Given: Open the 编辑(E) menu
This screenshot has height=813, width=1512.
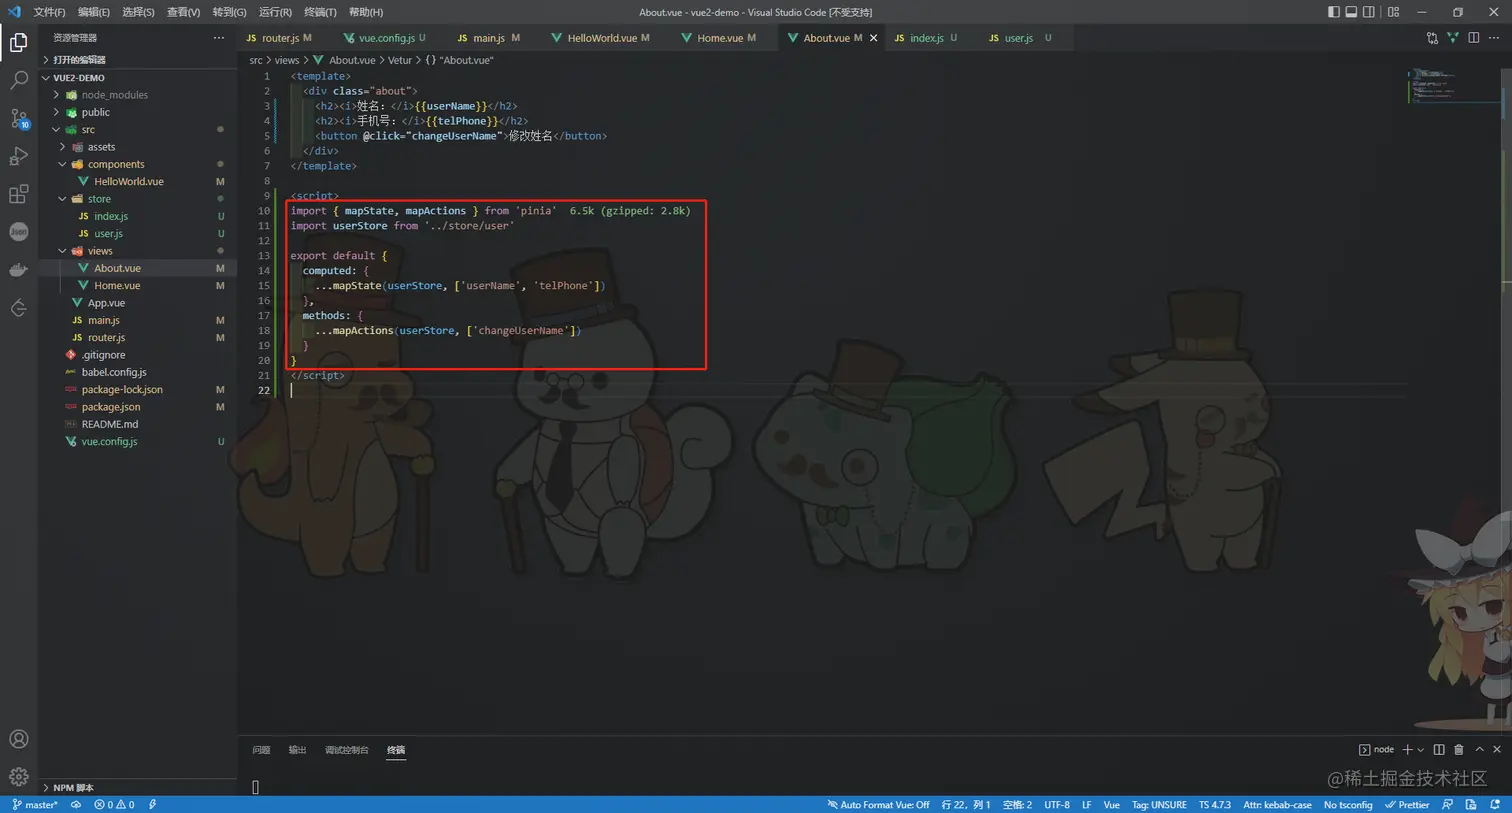Looking at the screenshot, I should coord(94,12).
